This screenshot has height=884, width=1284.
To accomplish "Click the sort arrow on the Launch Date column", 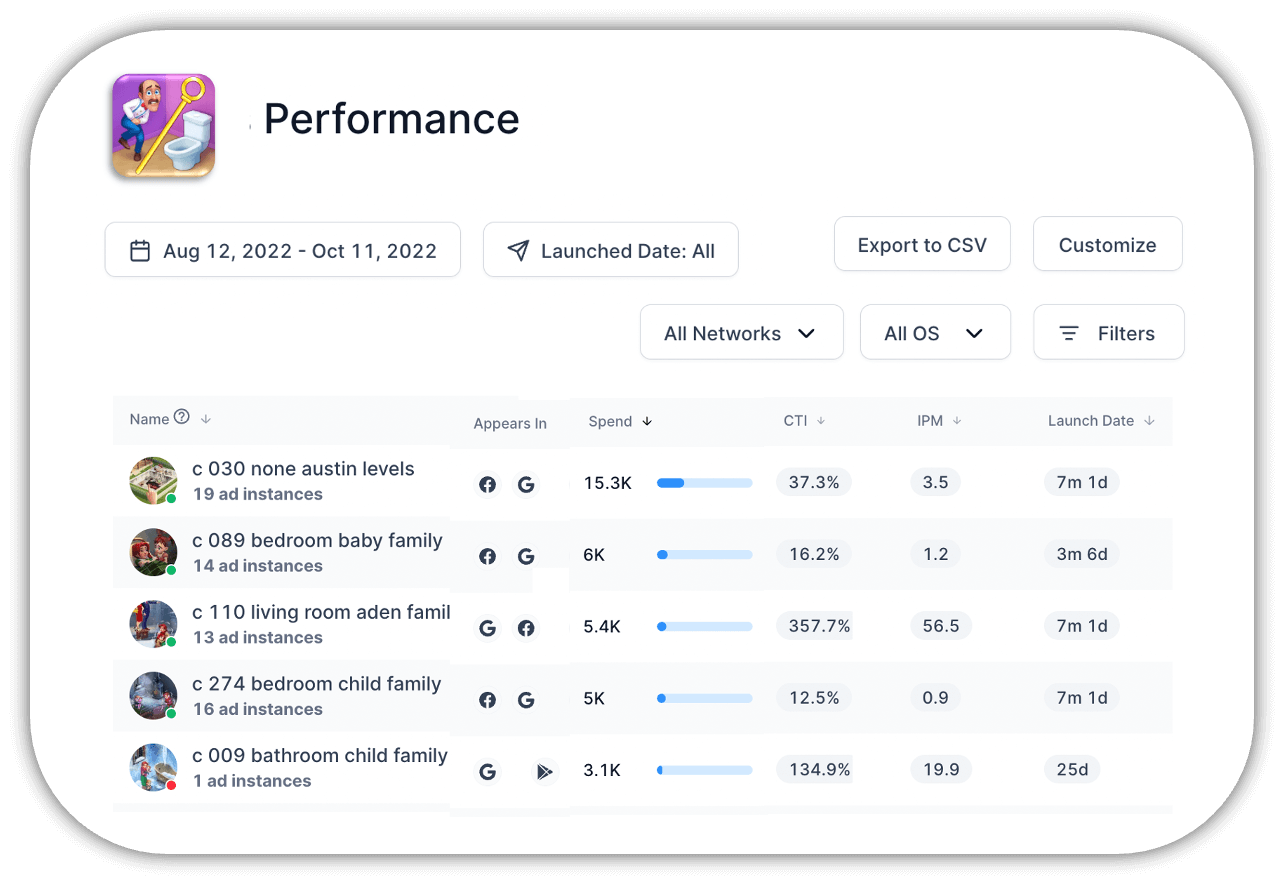I will [x=1150, y=421].
